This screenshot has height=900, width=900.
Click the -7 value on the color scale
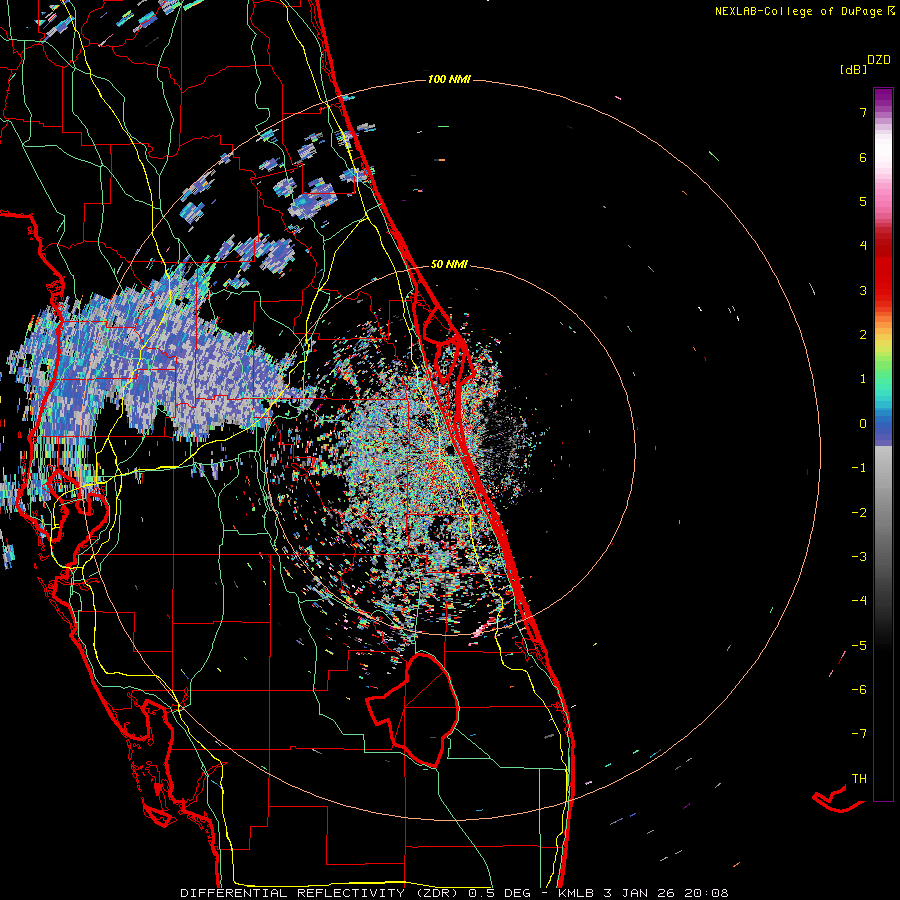(x=859, y=734)
